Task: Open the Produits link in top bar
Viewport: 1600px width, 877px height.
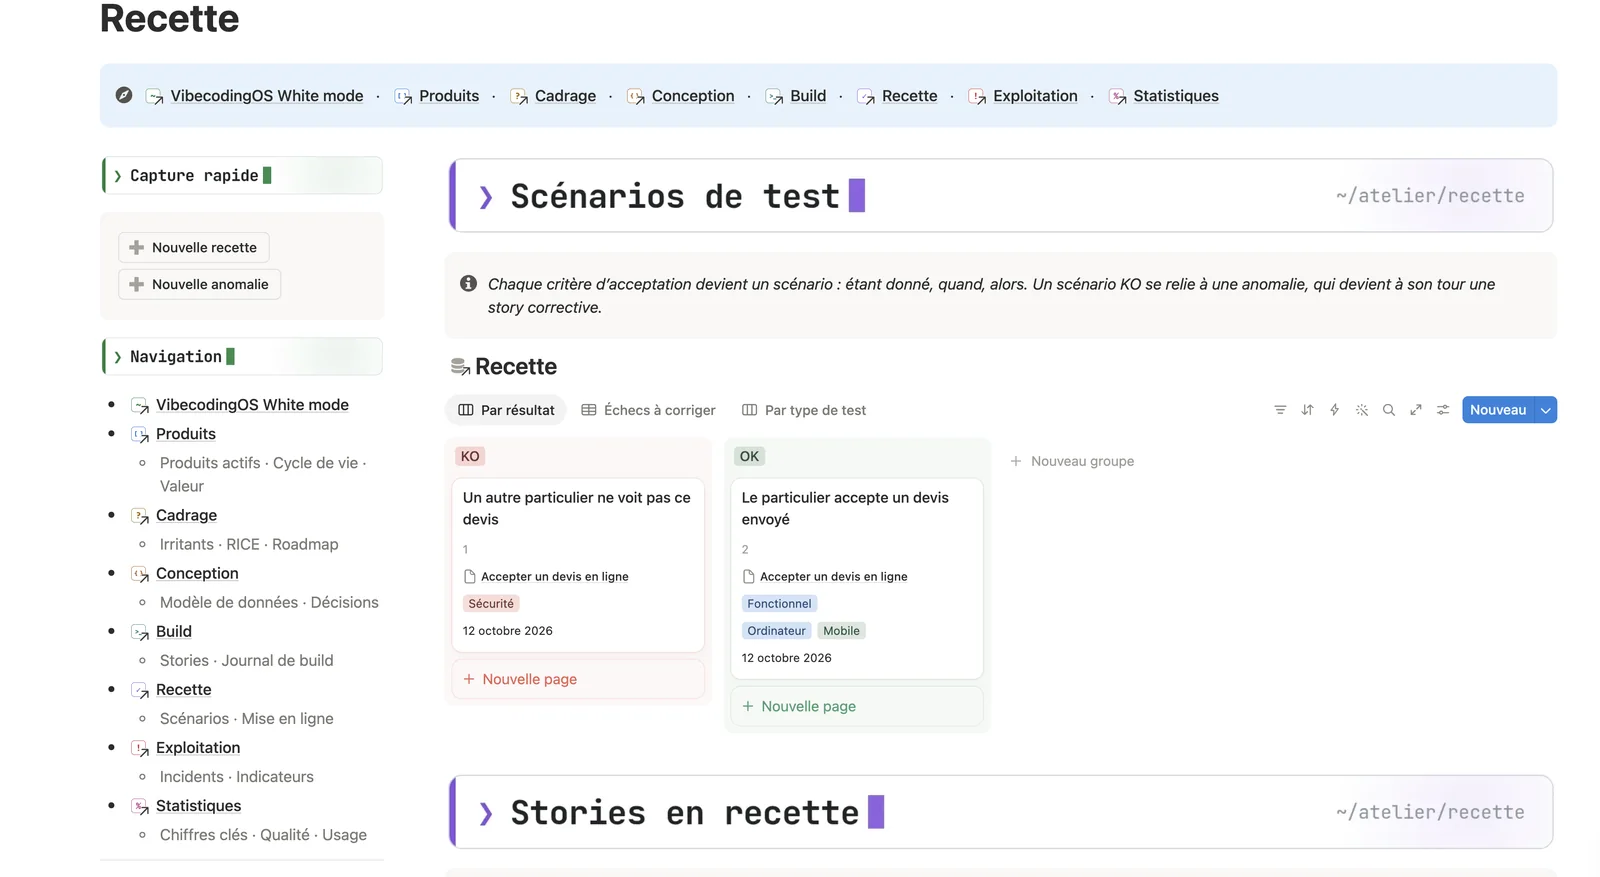Action: [449, 96]
